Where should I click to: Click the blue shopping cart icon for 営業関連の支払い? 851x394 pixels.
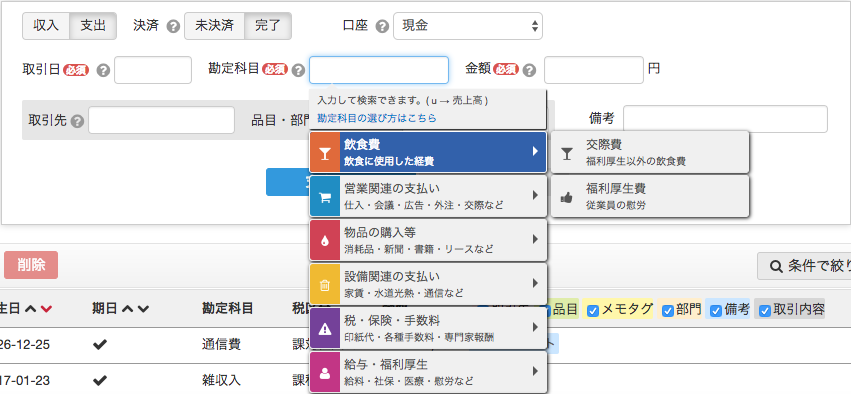point(325,196)
